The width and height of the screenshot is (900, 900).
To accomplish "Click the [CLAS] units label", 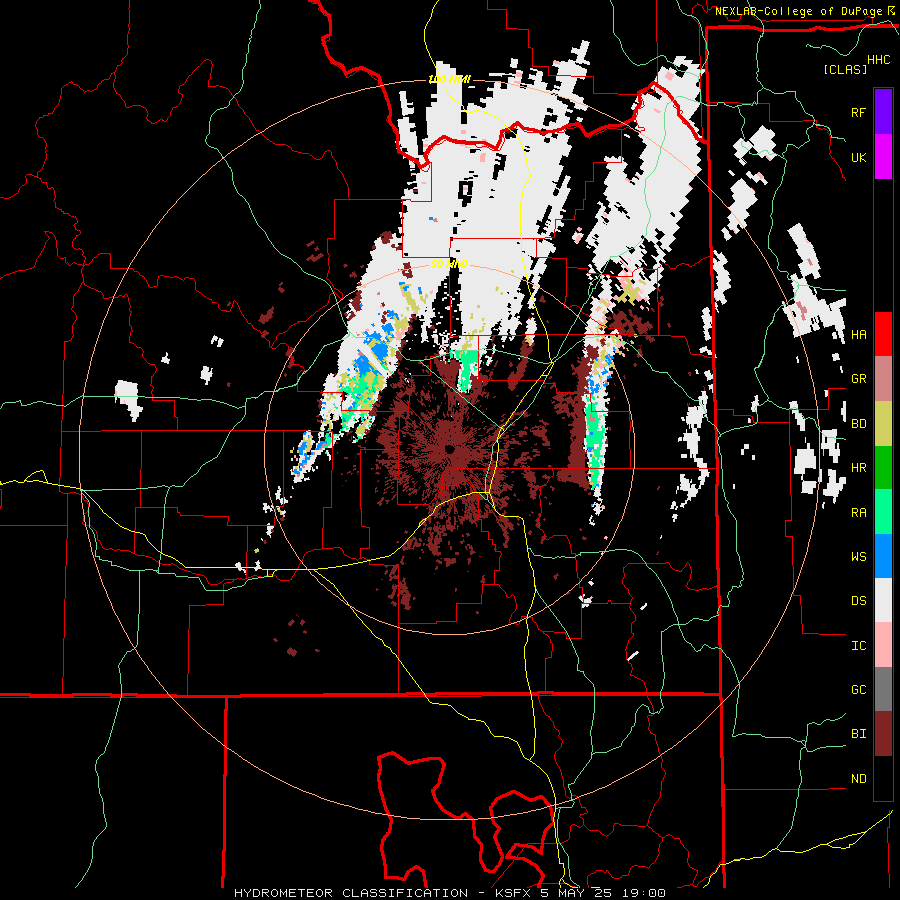I will [x=845, y=69].
